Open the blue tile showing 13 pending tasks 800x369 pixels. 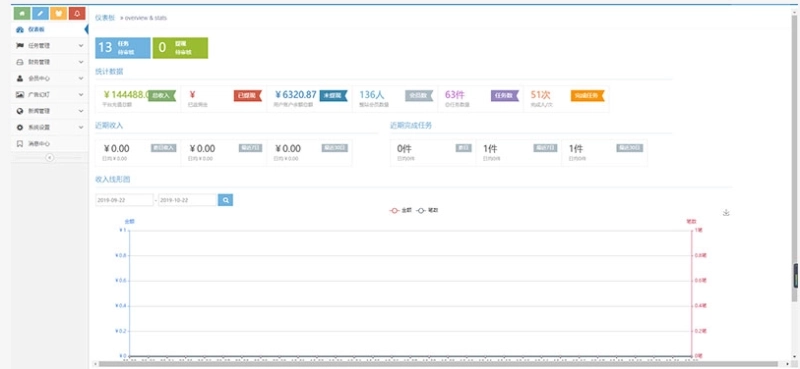tap(122, 47)
